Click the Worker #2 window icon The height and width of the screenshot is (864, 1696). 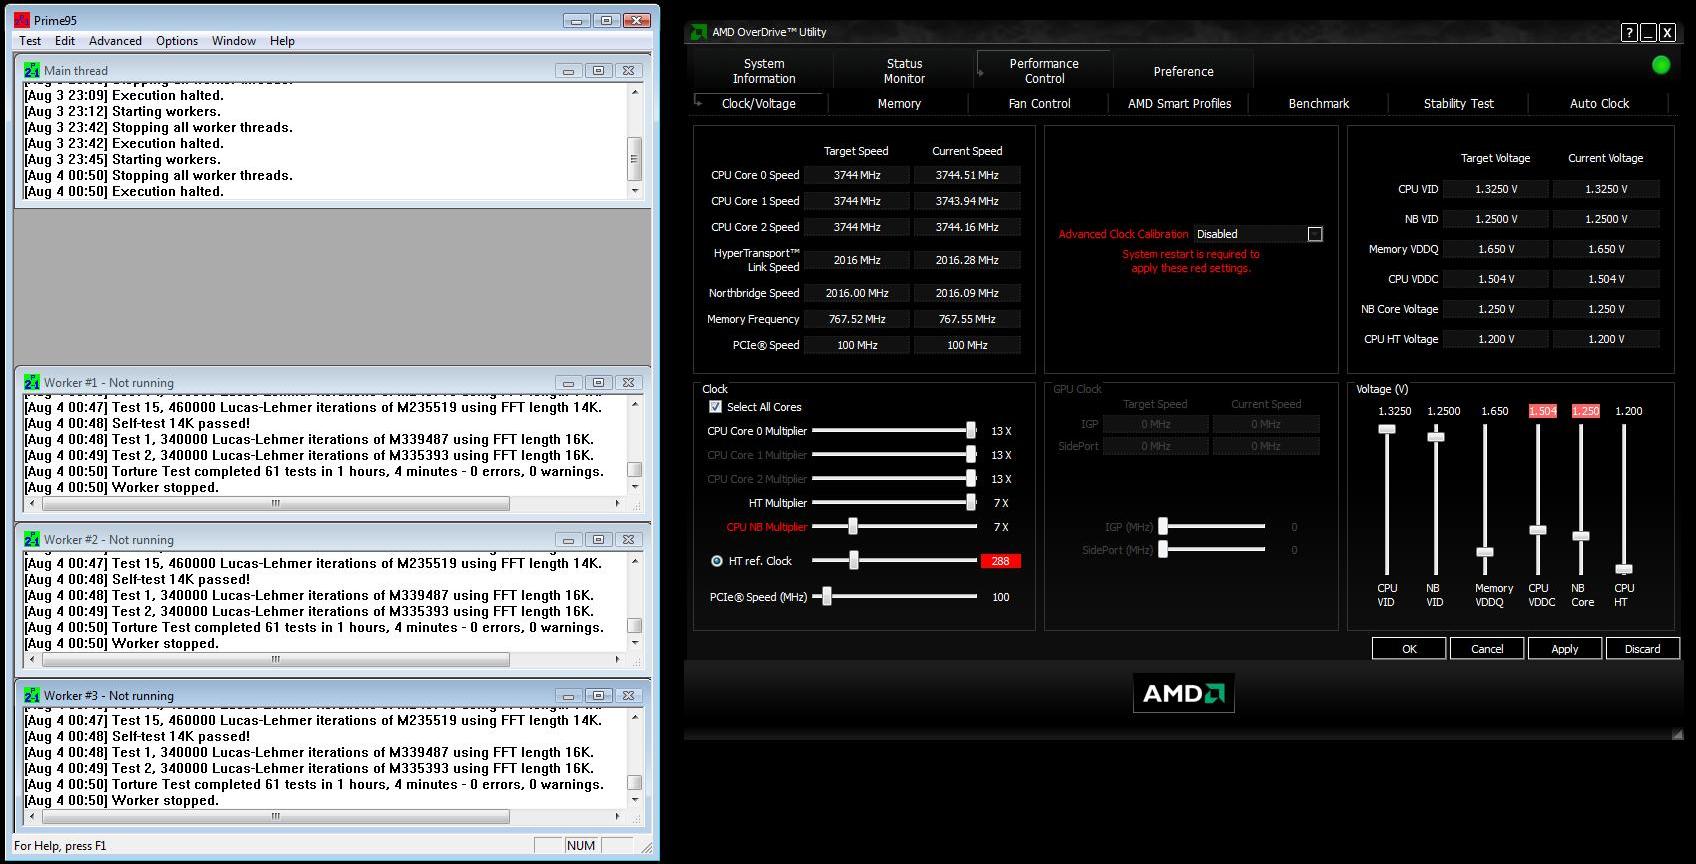pyautogui.click(x=32, y=539)
